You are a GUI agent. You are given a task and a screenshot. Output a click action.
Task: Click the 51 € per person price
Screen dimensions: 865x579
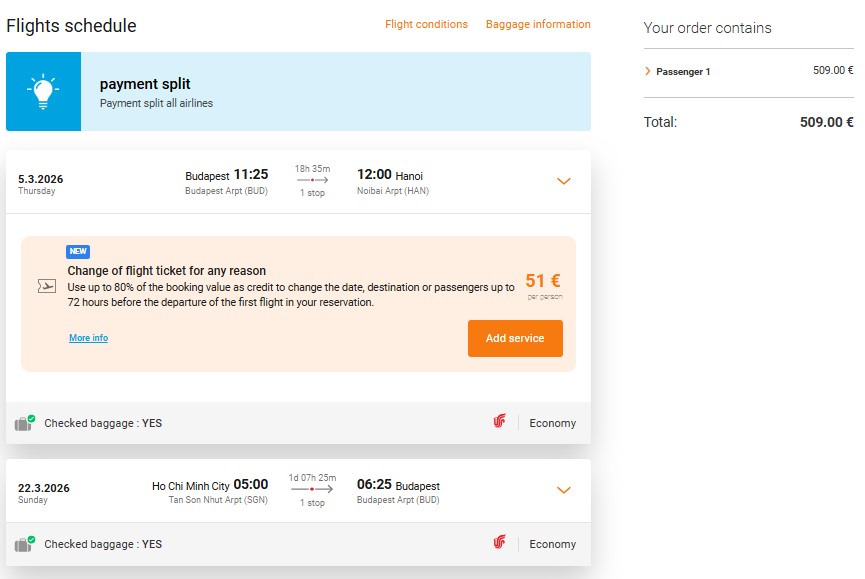click(x=543, y=281)
